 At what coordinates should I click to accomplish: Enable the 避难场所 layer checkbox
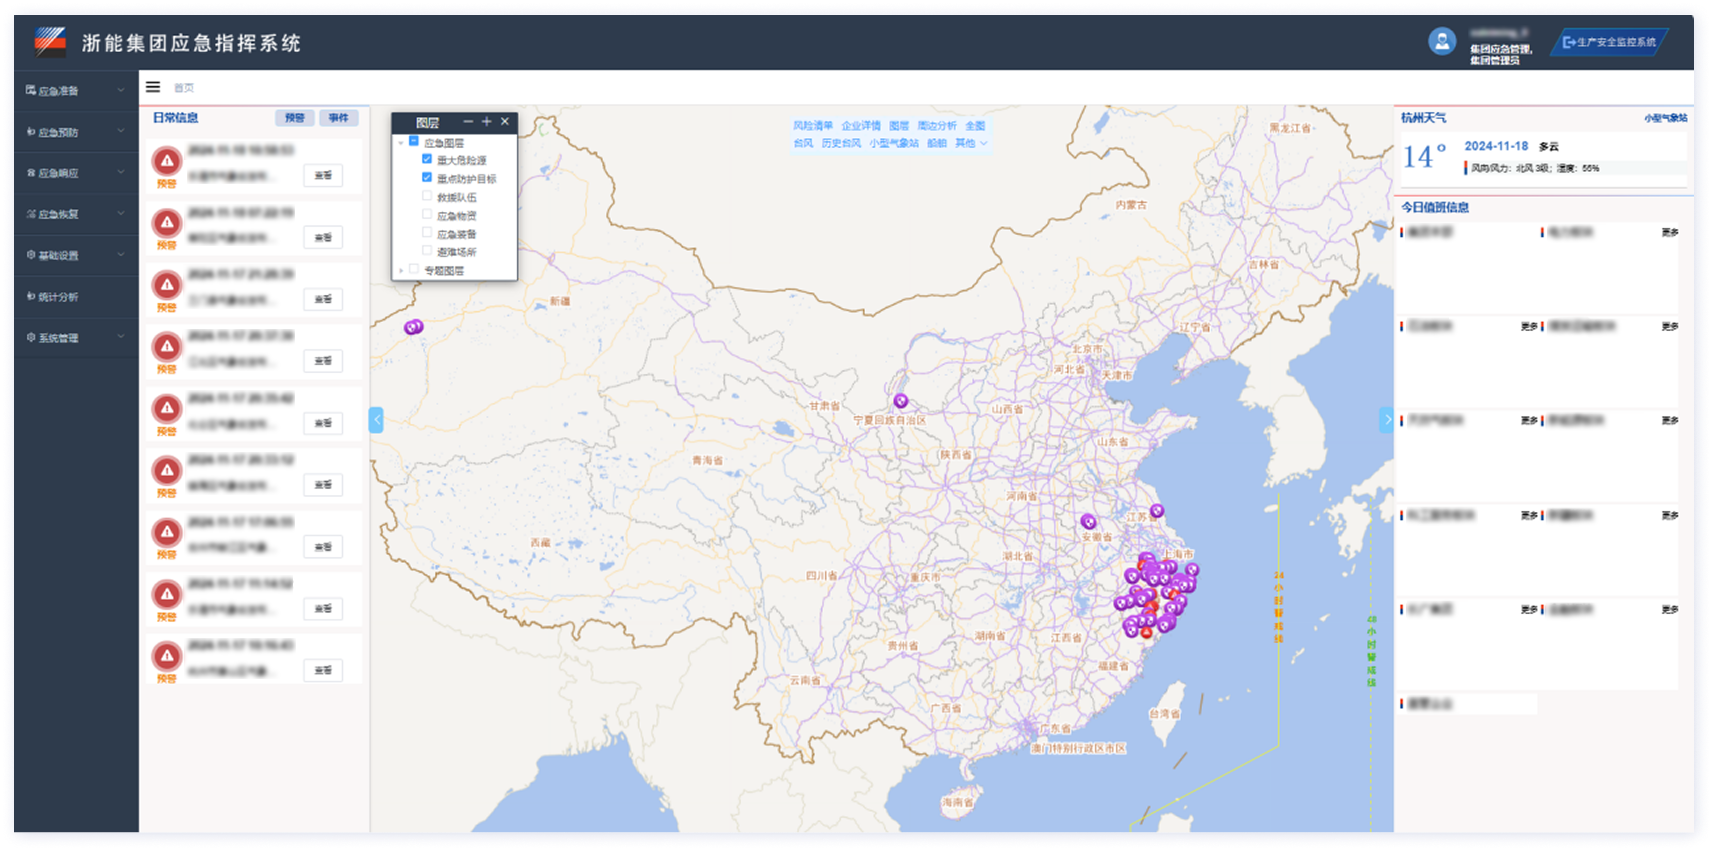coord(427,250)
